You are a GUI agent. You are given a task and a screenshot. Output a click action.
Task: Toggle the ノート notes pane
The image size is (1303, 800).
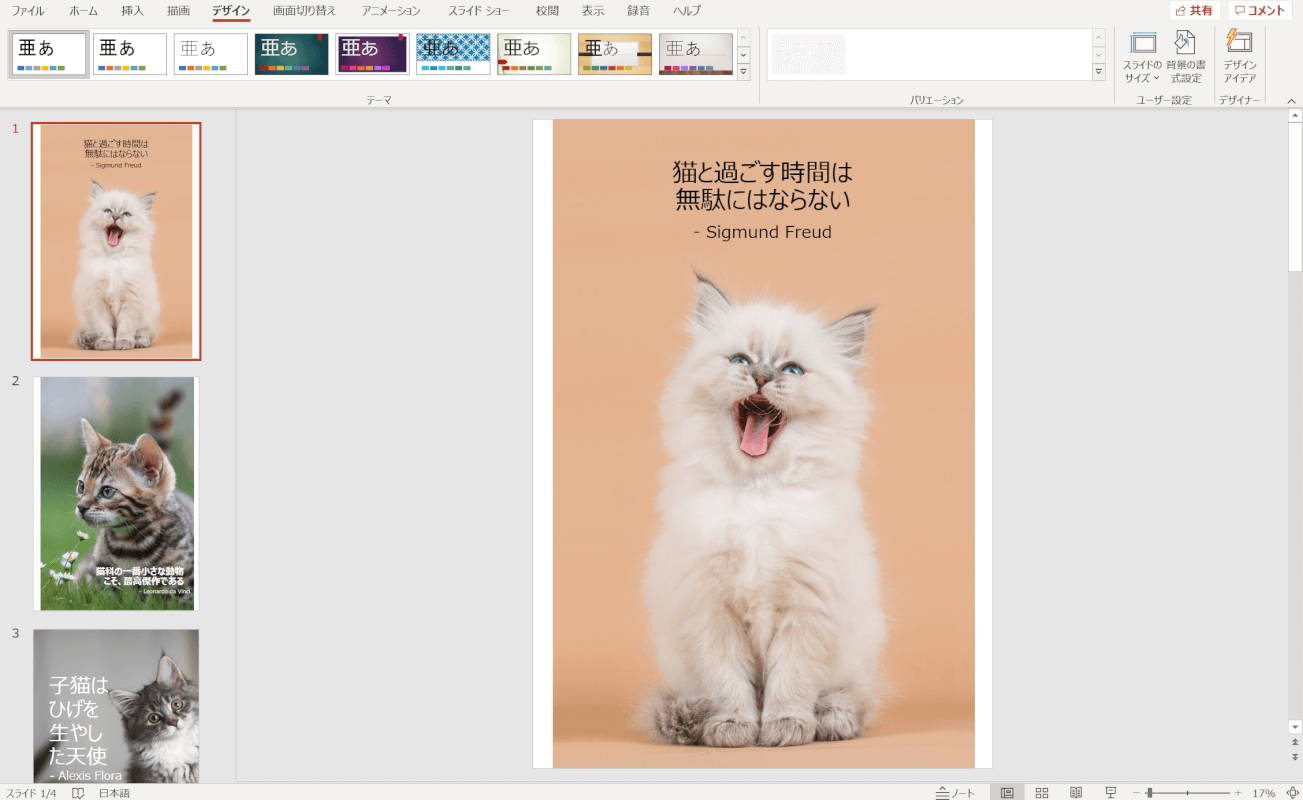click(x=956, y=793)
